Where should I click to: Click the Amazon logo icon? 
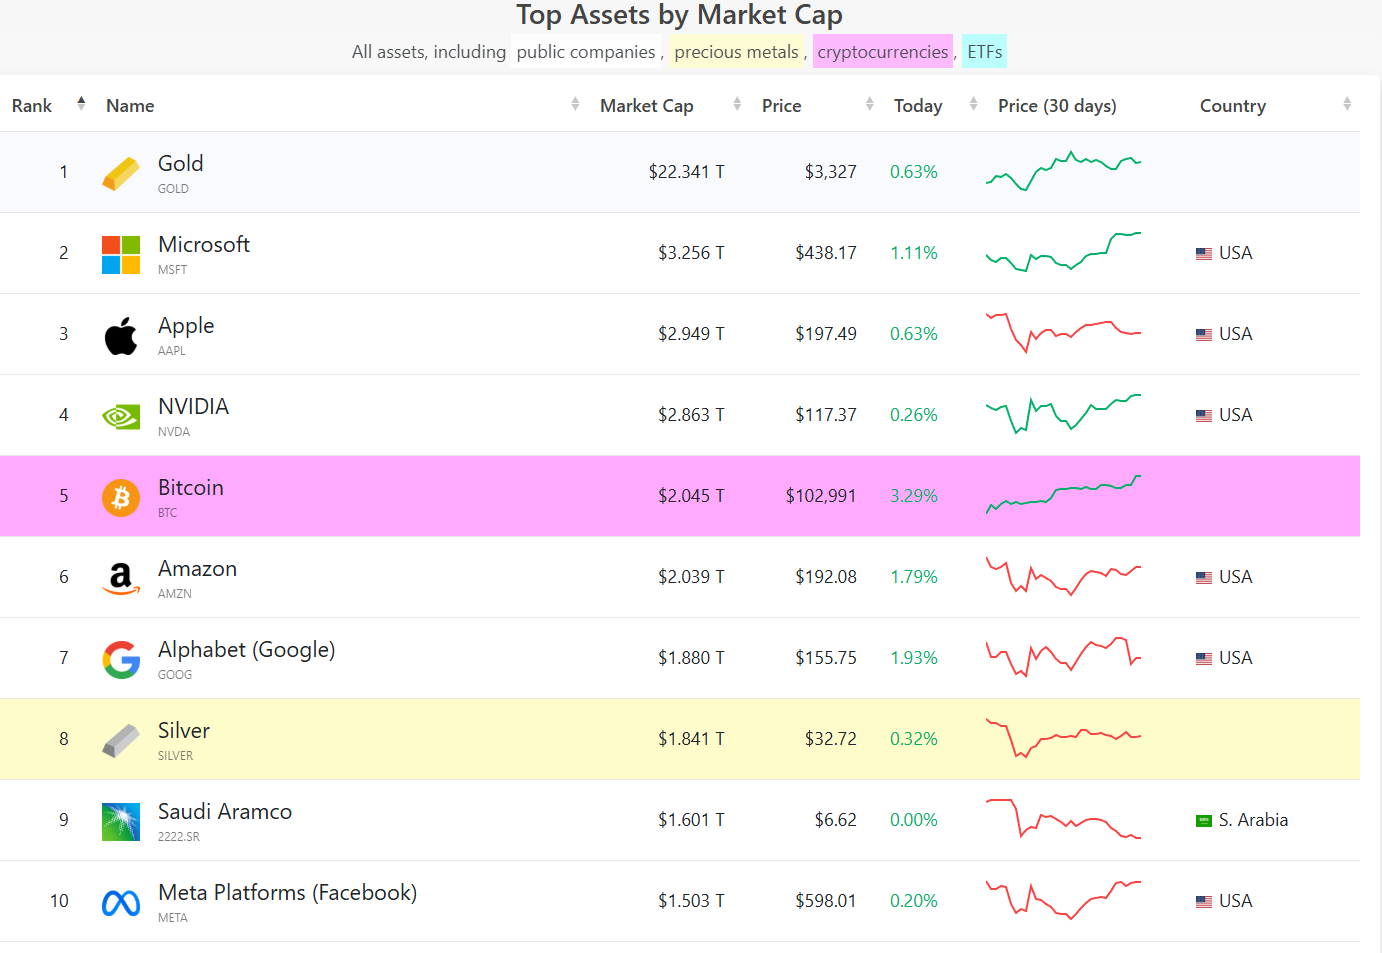point(121,578)
